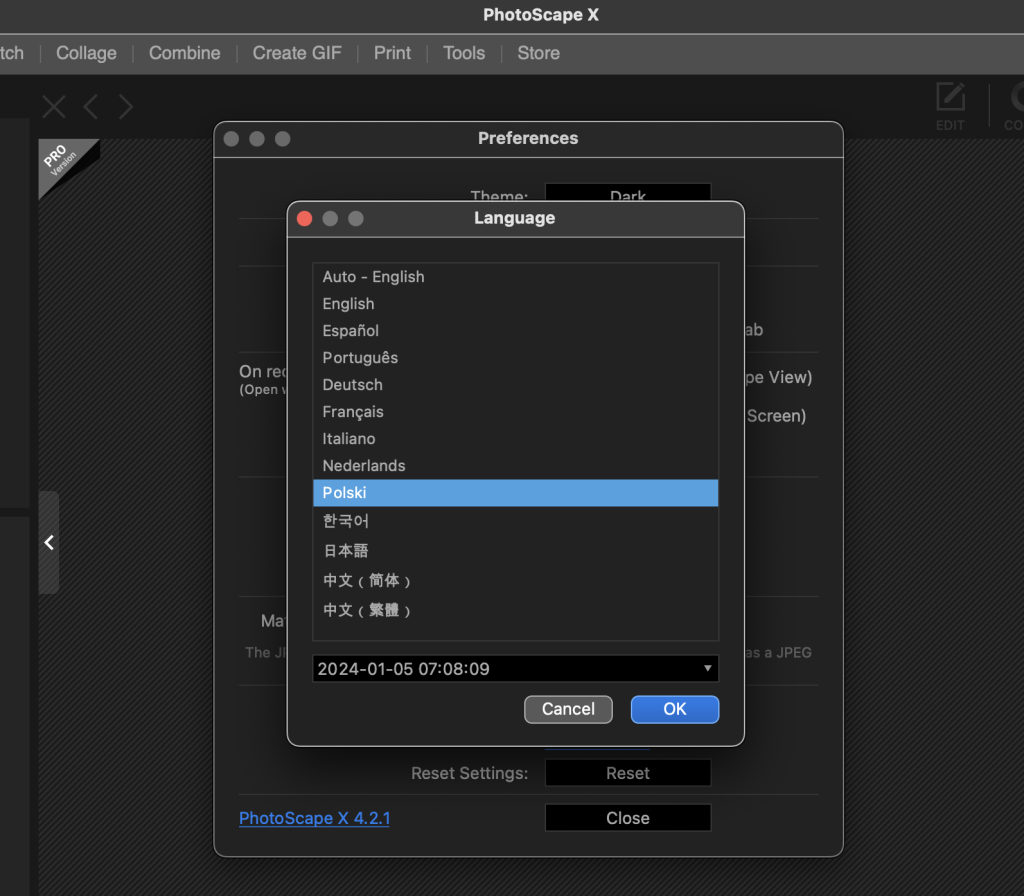
Task: Open the Theme Dark selector
Action: pos(627,194)
